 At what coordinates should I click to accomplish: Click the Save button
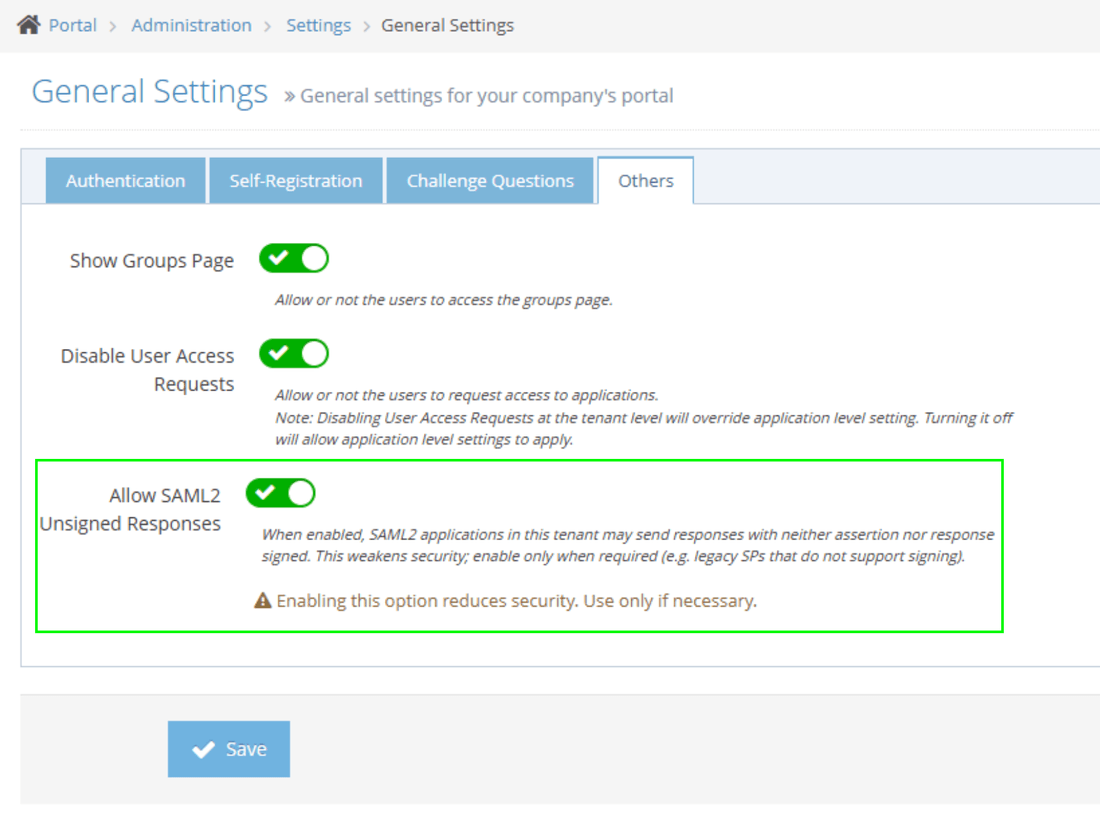click(229, 749)
